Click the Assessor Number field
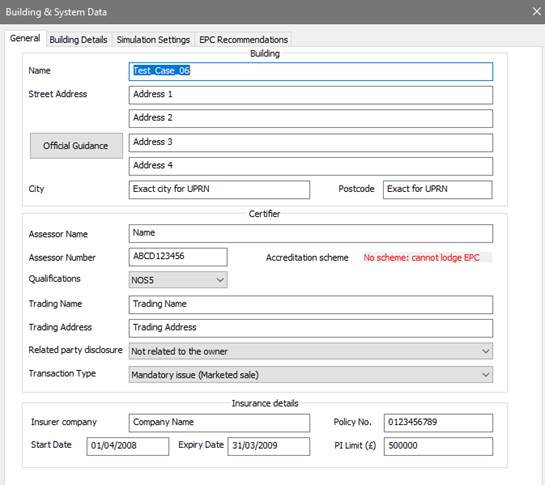The image size is (545, 485). [x=178, y=257]
